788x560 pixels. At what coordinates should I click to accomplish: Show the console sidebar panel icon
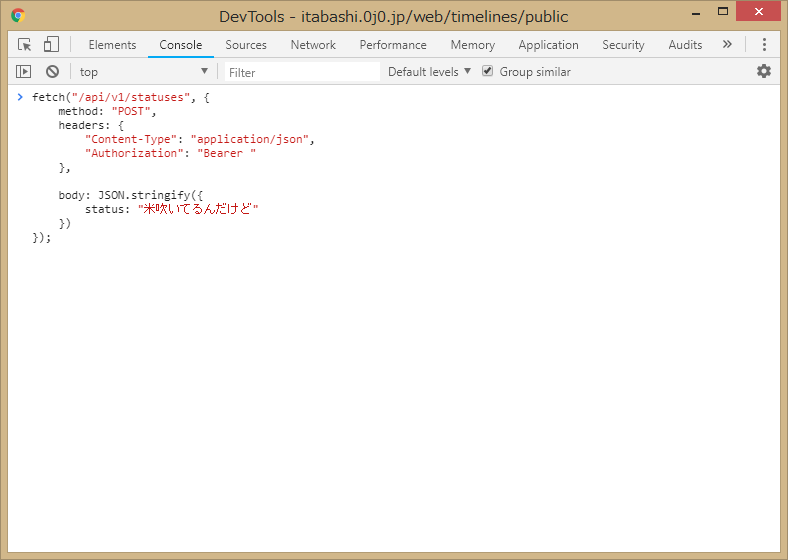coord(24,72)
